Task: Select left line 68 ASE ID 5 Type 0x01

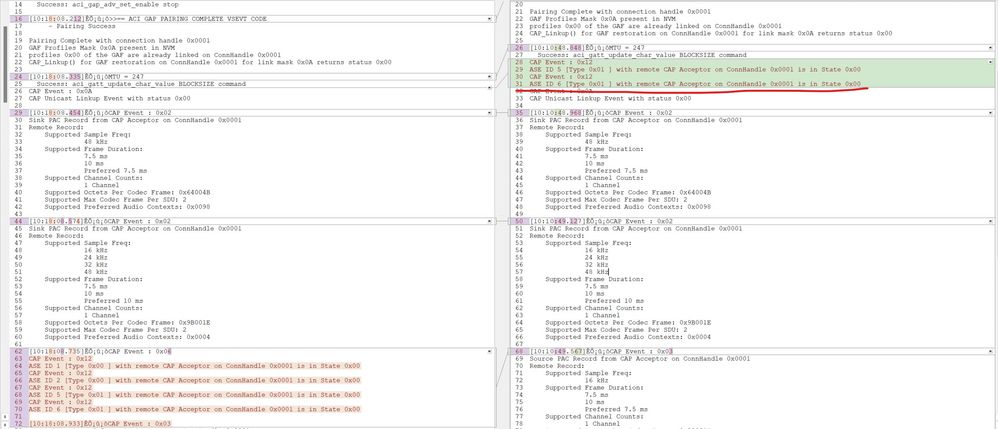Action: coord(194,395)
